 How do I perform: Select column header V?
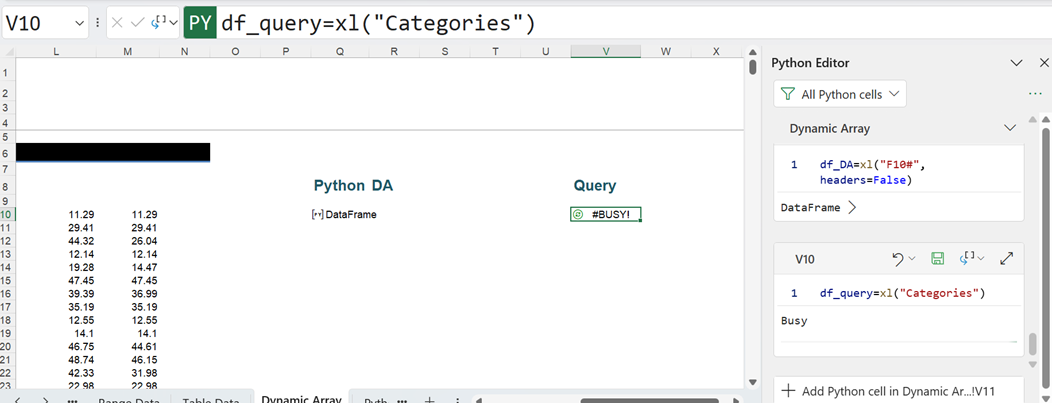[x=606, y=52]
